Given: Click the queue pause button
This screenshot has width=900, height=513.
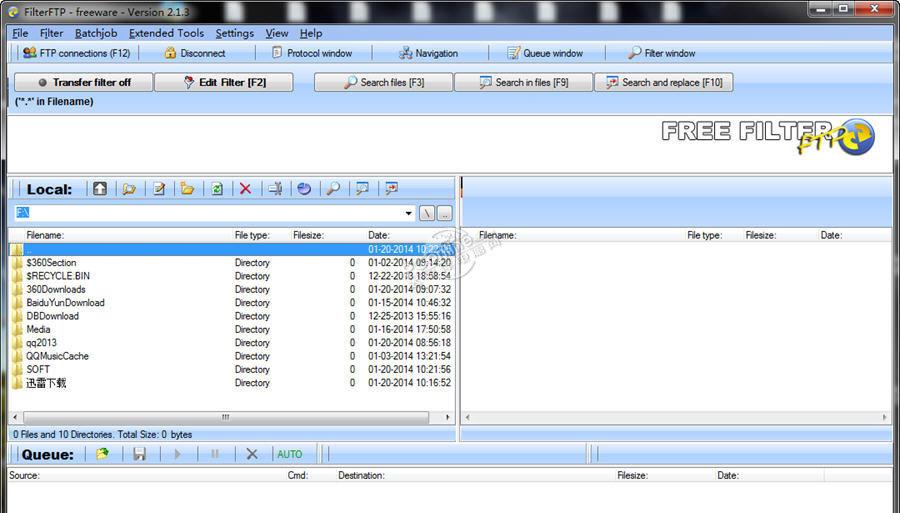Looking at the screenshot, I should [215, 454].
